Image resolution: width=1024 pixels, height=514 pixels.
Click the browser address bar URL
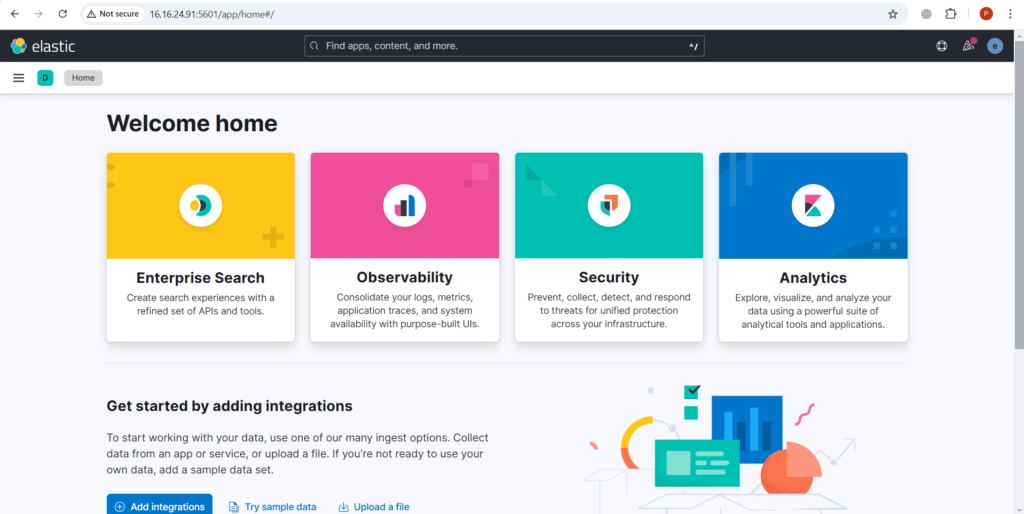coord(212,14)
